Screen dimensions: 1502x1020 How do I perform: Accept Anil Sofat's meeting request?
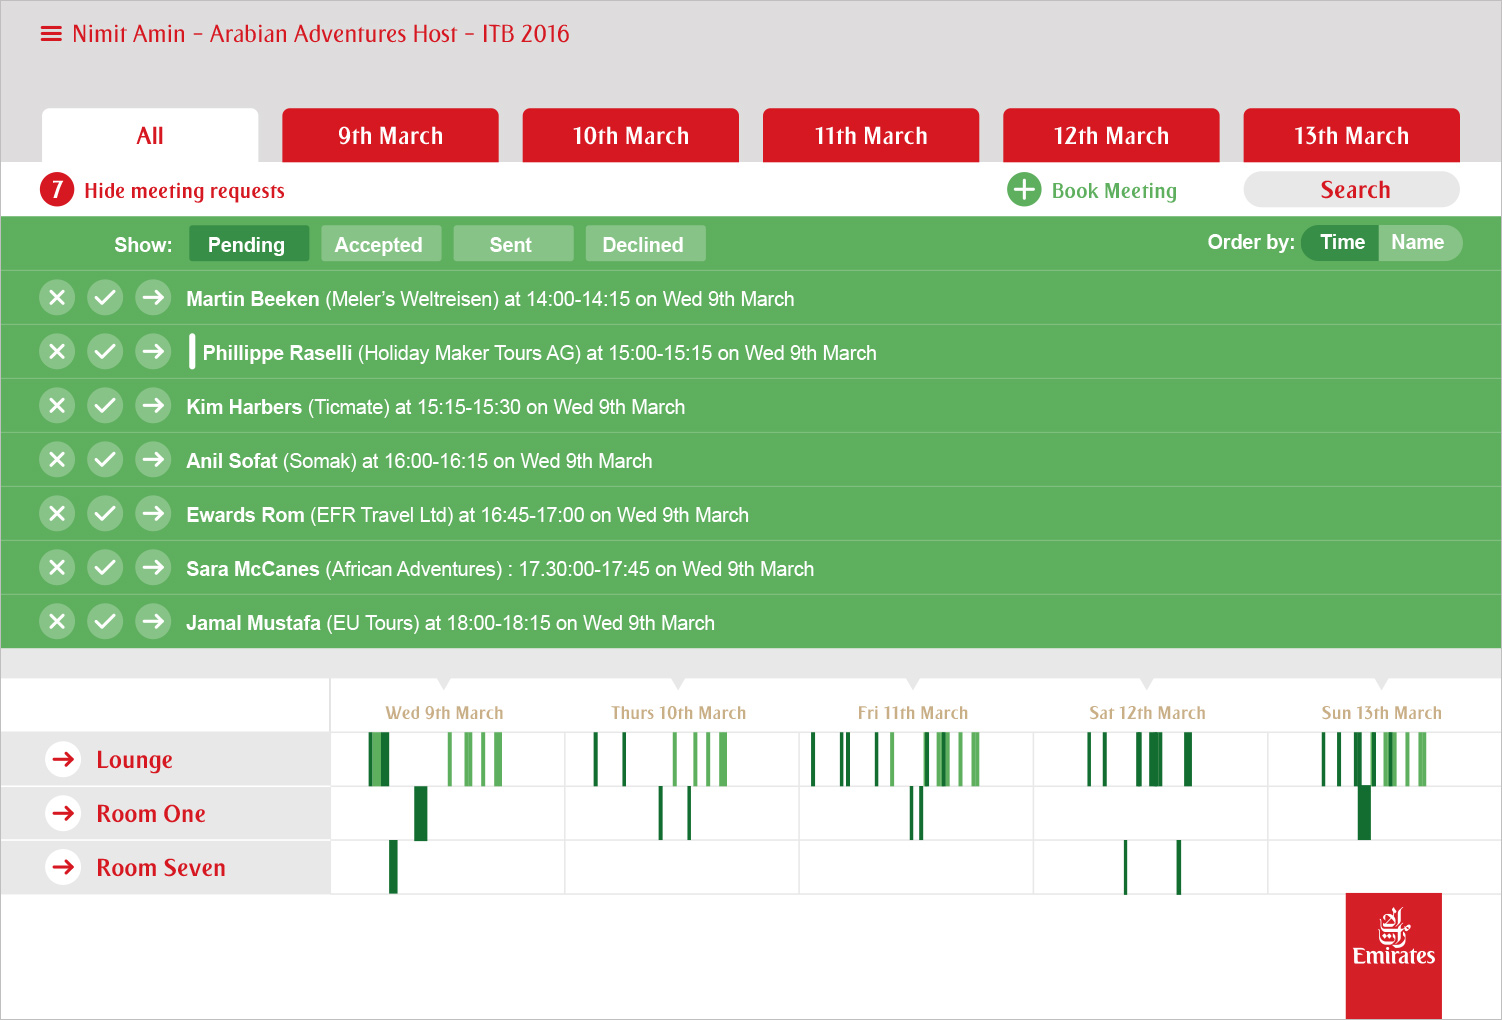(105, 460)
